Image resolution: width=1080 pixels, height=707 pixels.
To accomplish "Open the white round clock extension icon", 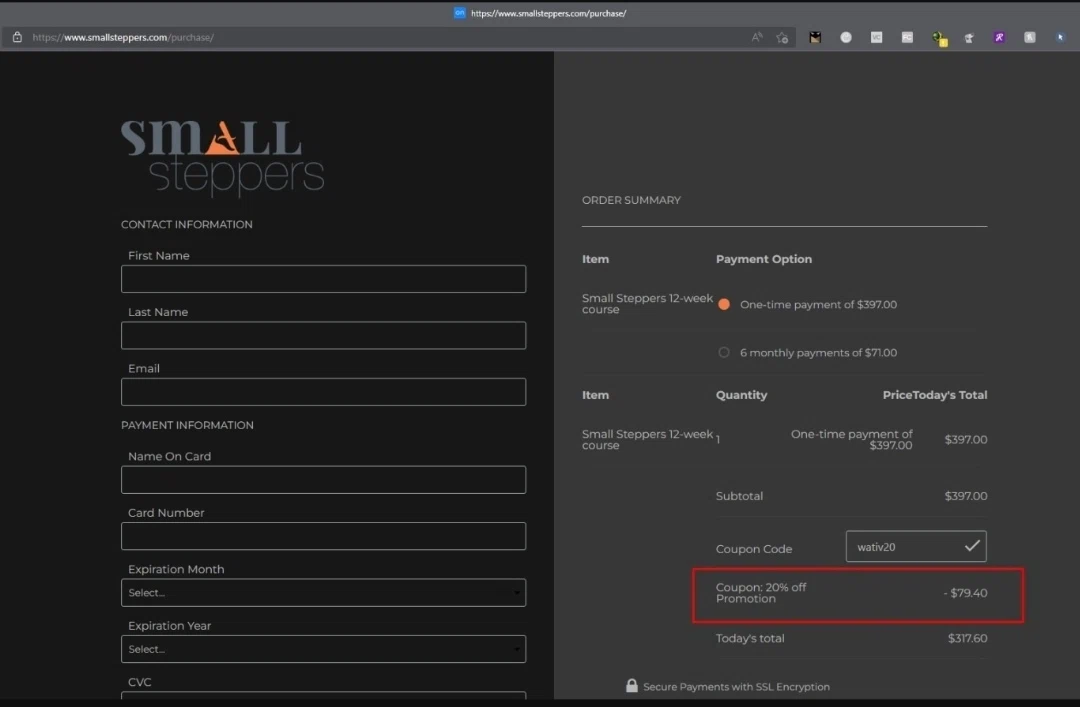I will click(846, 37).
